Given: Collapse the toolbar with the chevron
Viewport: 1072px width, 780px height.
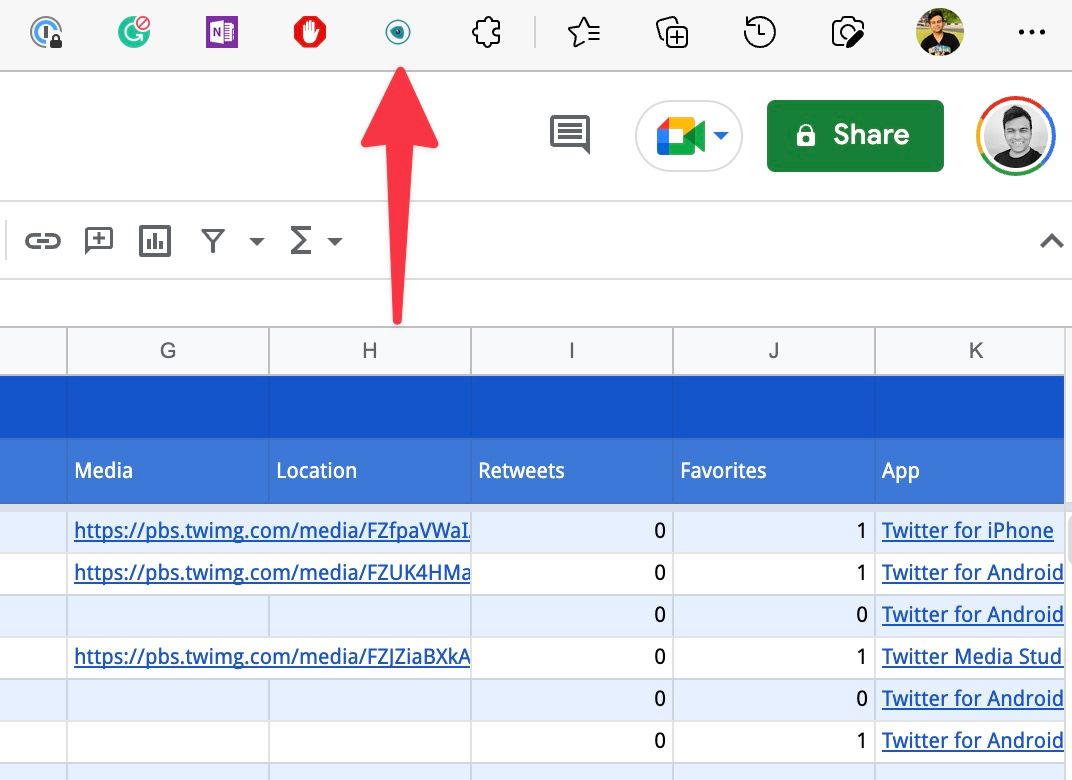Looking at the screenshot, I should [x=1051, y=240].
